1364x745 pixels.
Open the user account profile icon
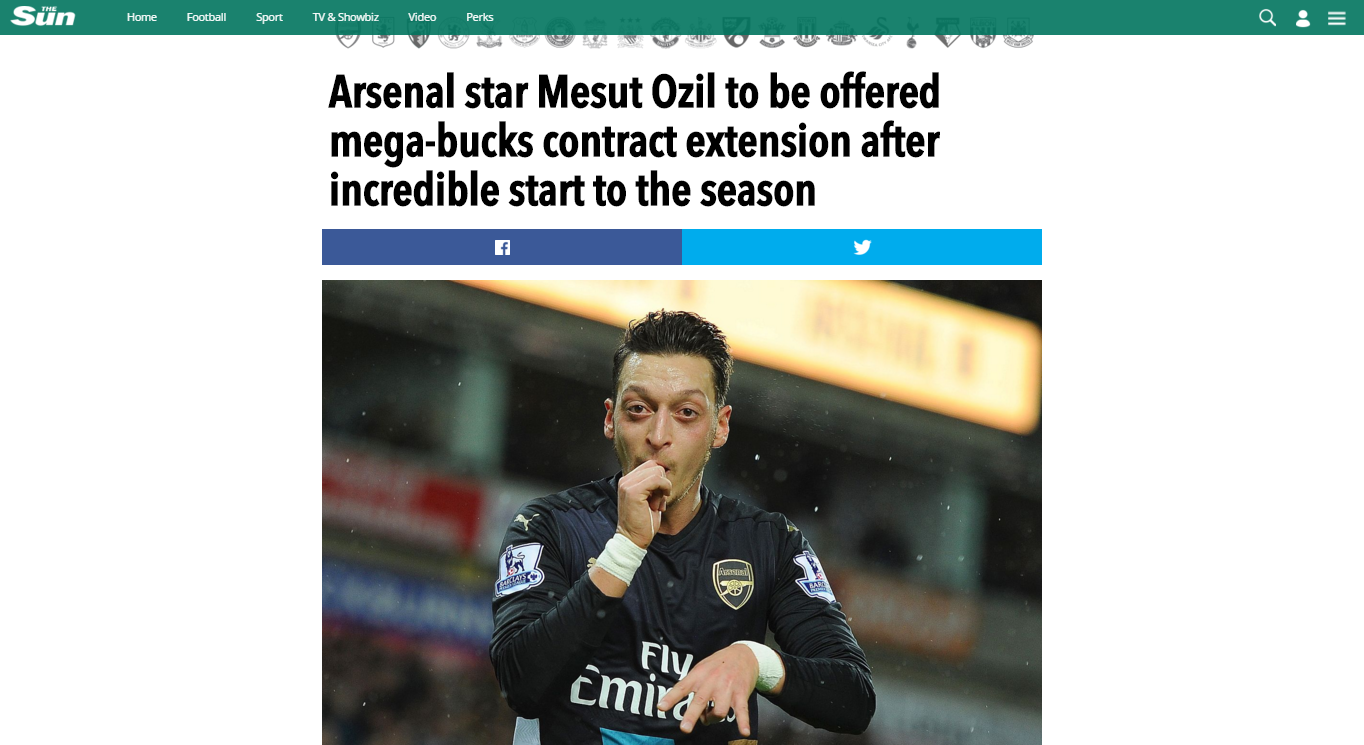click(x=1302, y=17)
